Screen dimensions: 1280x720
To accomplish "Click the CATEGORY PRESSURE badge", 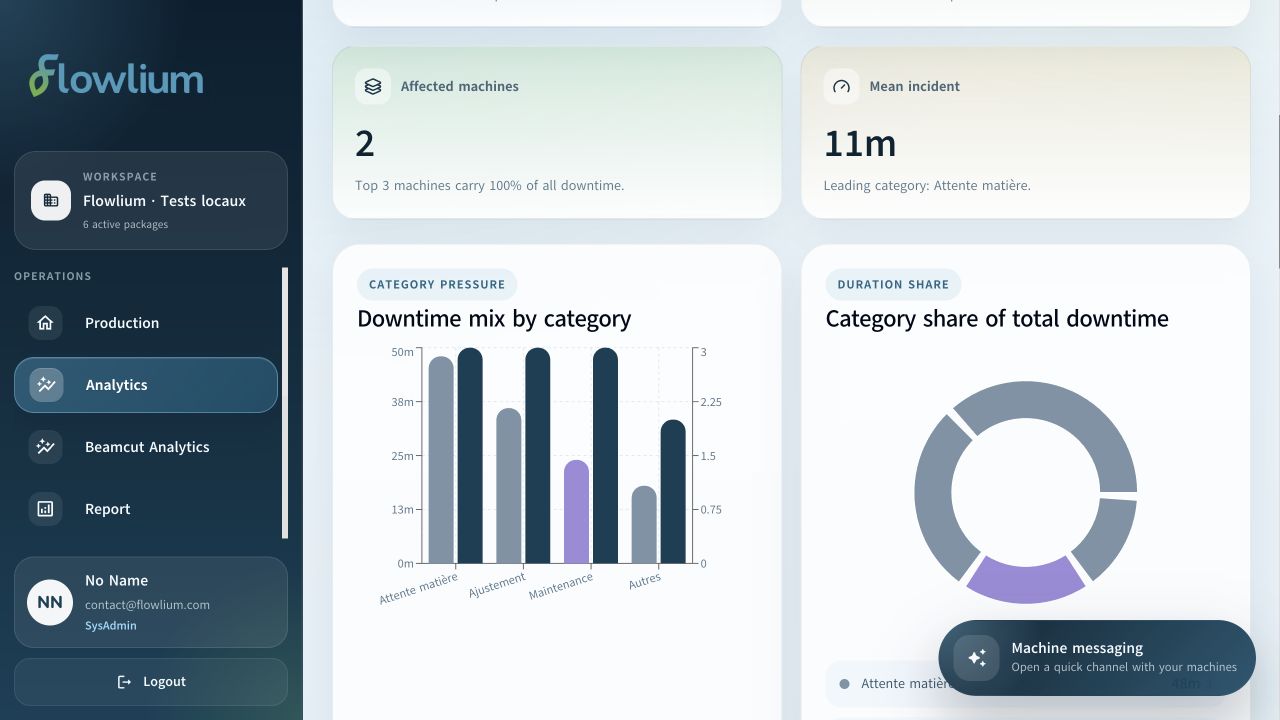I will (x=437, y=284).
